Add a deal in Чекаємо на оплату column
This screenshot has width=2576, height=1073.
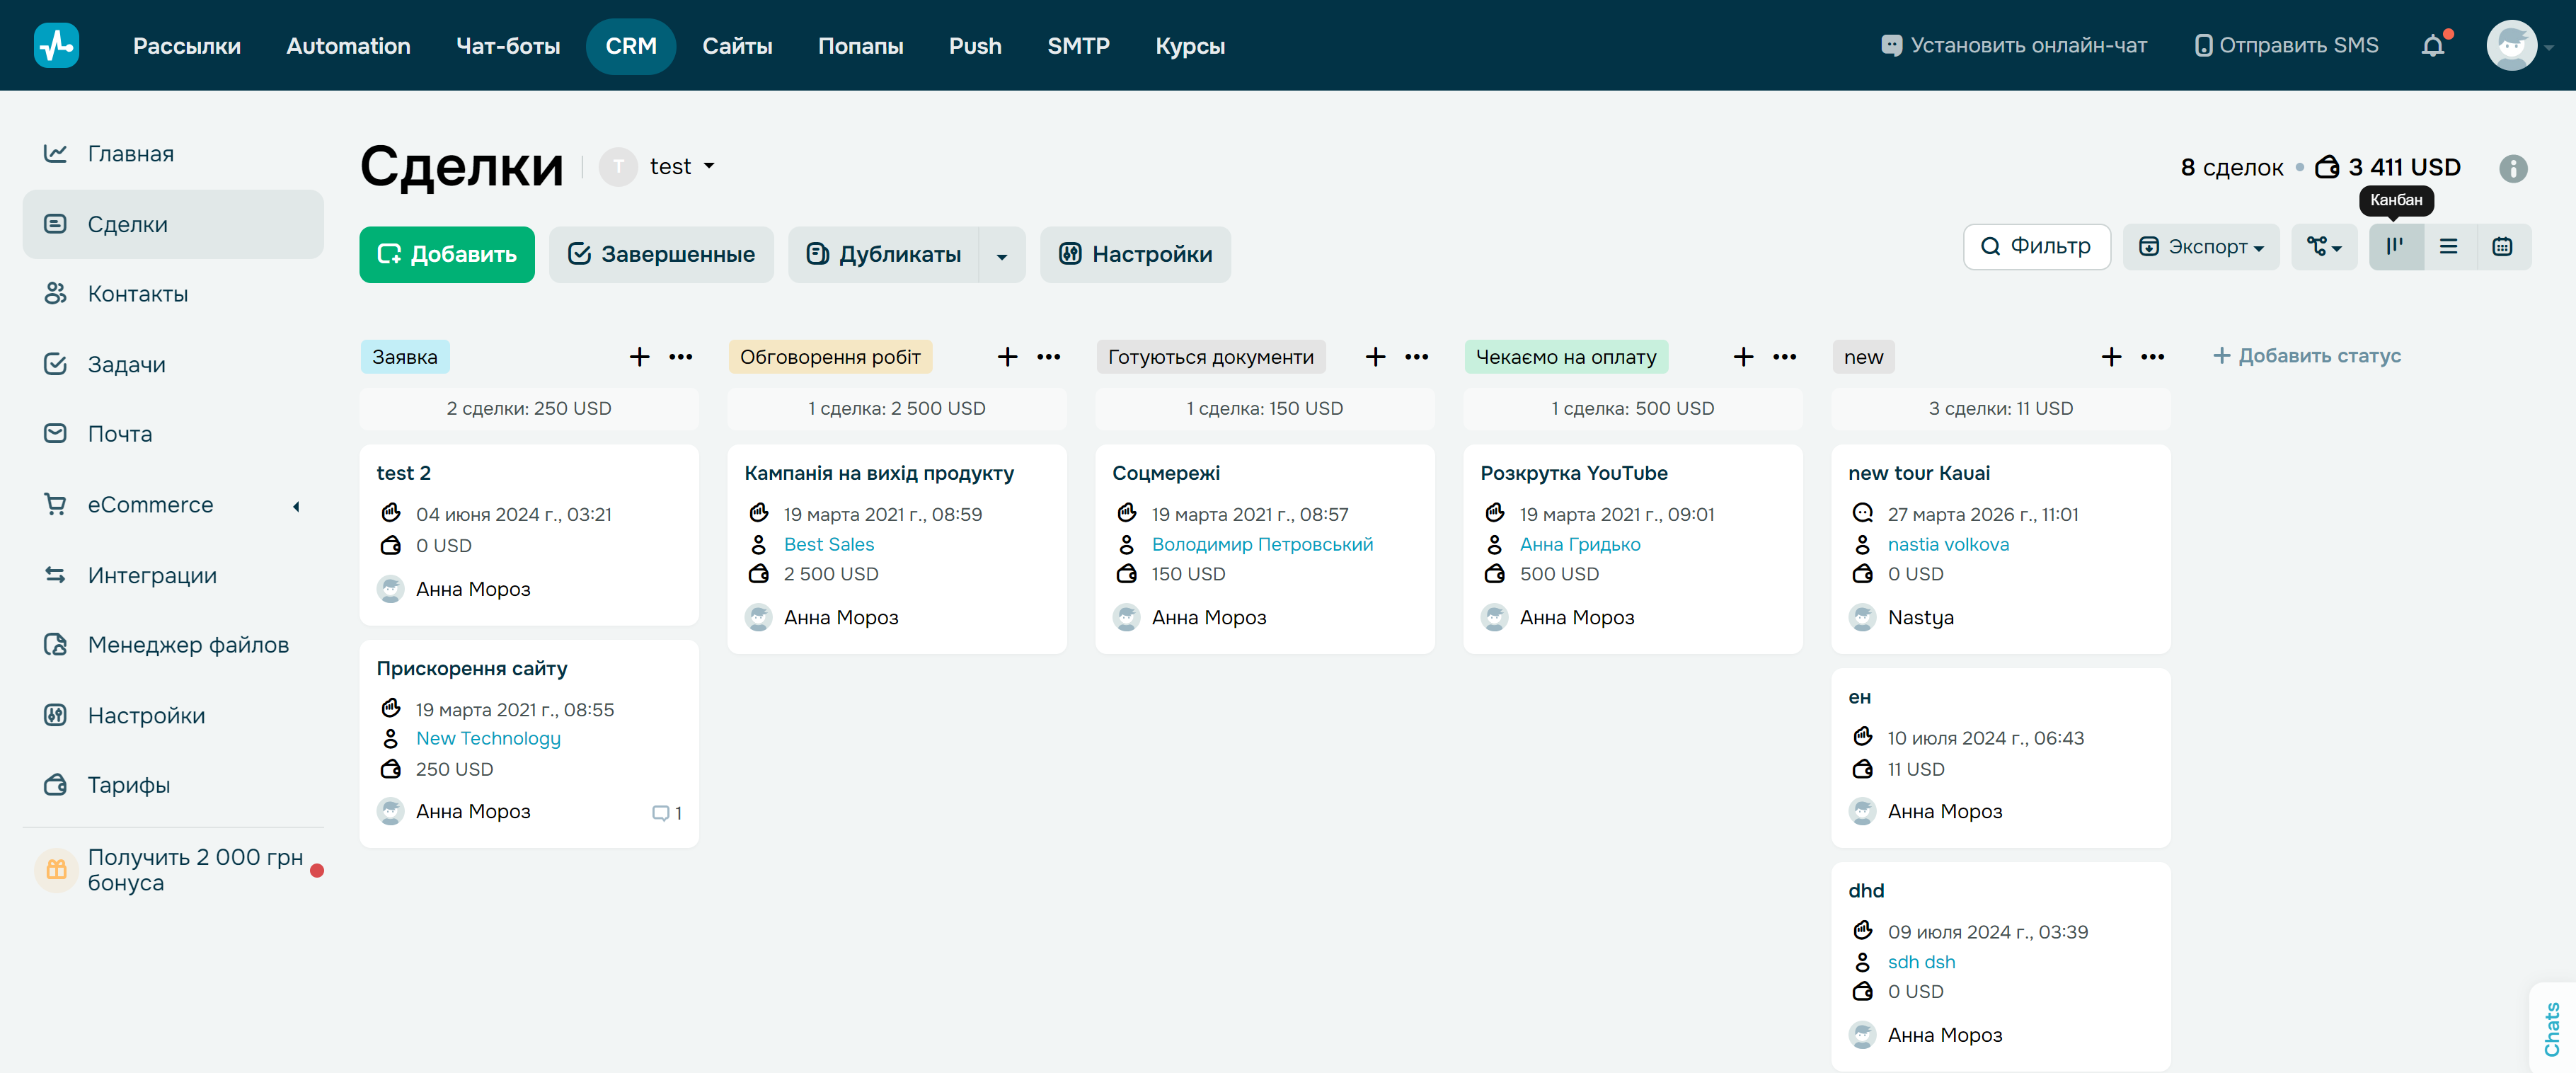(1744, 357)
